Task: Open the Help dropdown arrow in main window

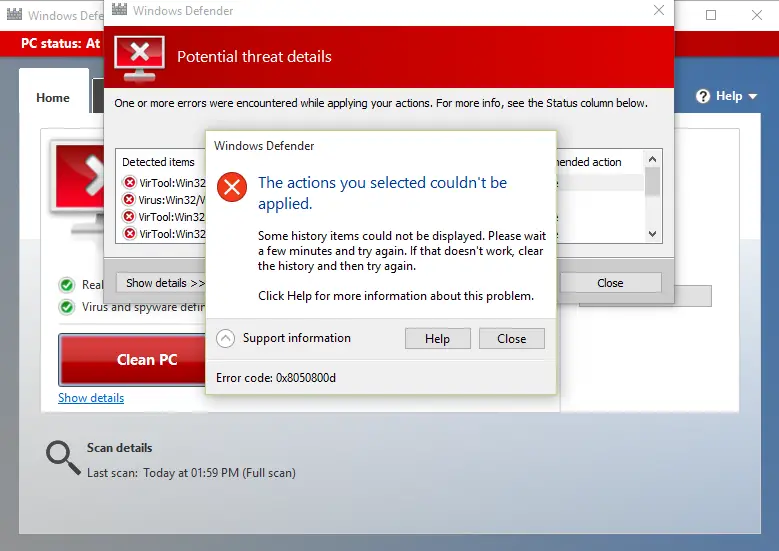Action: [x=753, y=96]
